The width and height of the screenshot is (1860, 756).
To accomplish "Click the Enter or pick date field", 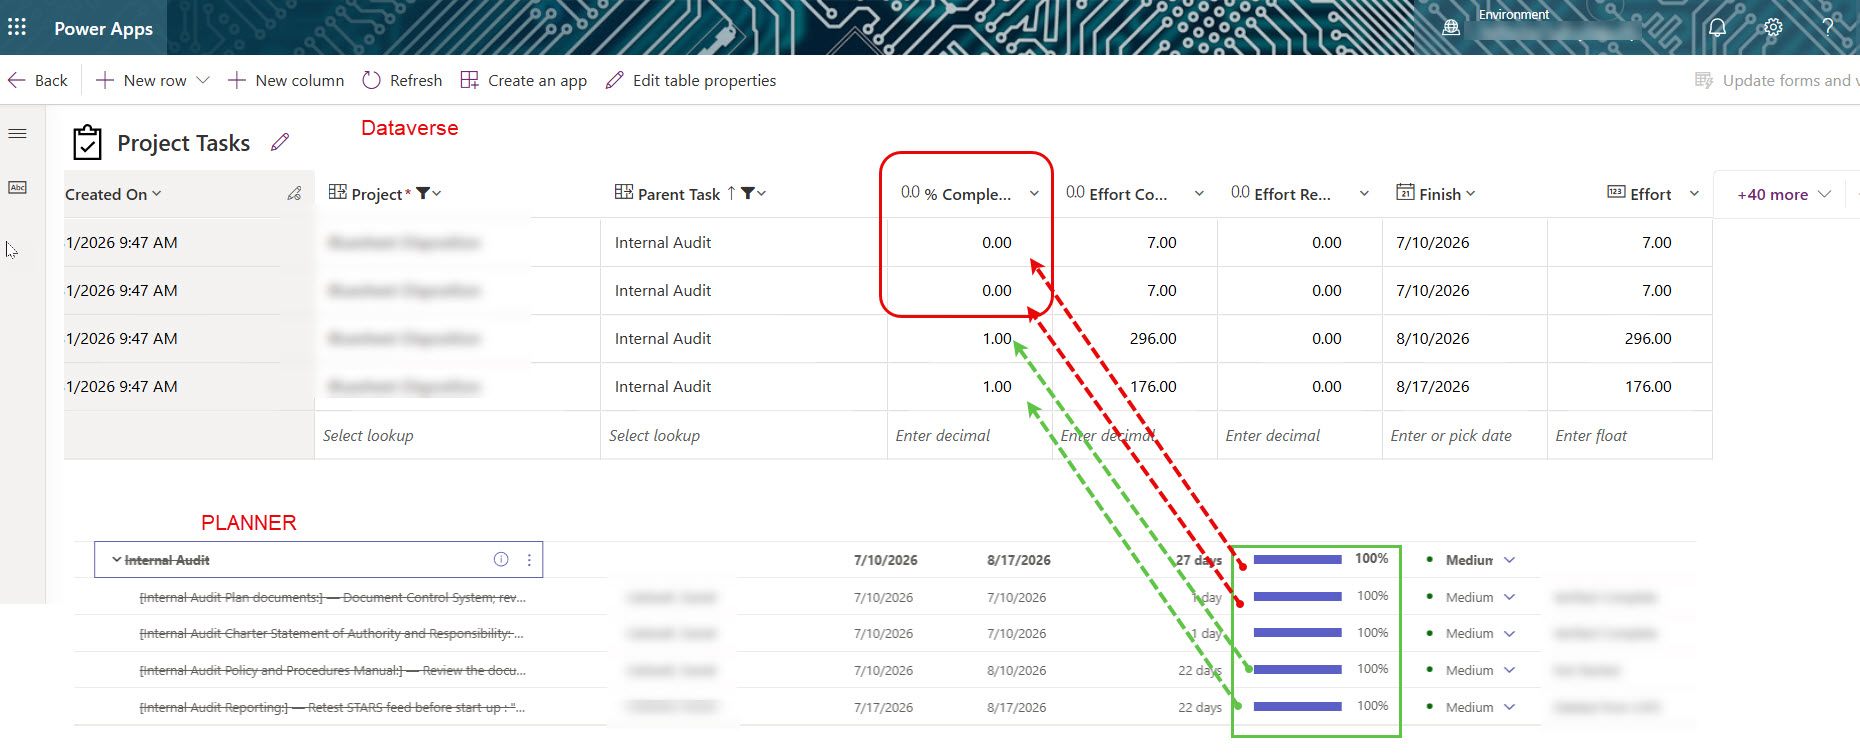I will [x=1465, y=435].
